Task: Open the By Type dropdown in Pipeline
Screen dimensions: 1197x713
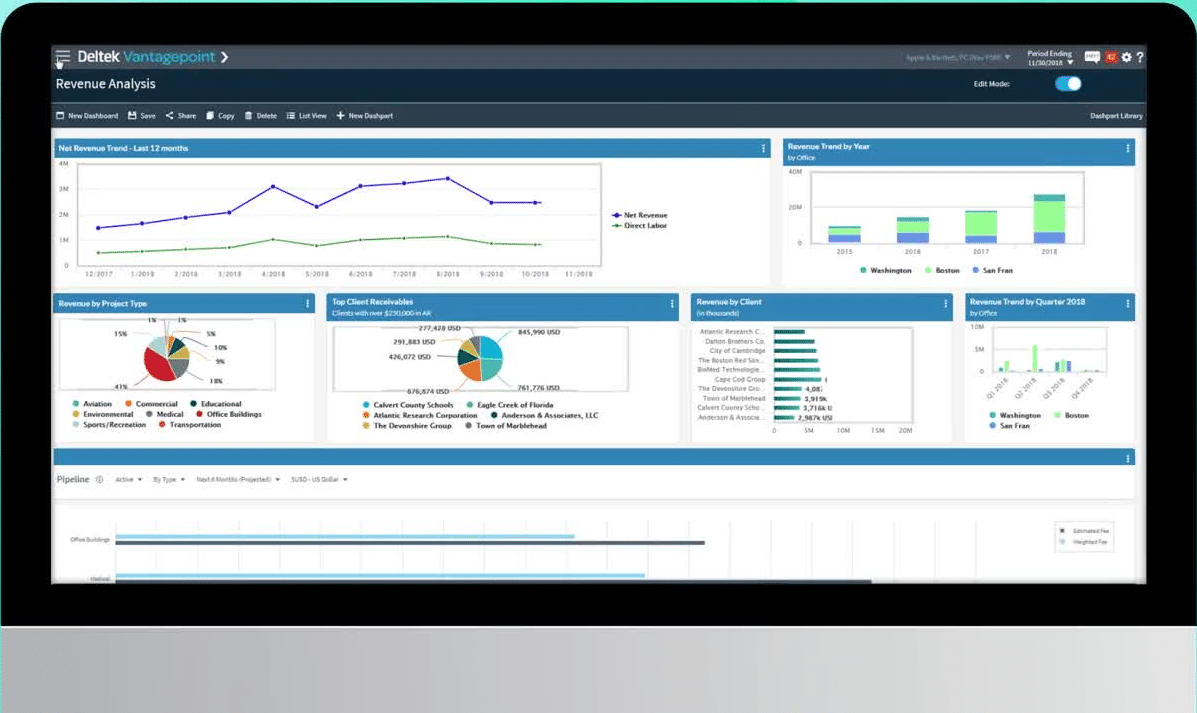Action: (x=169, y=479)
